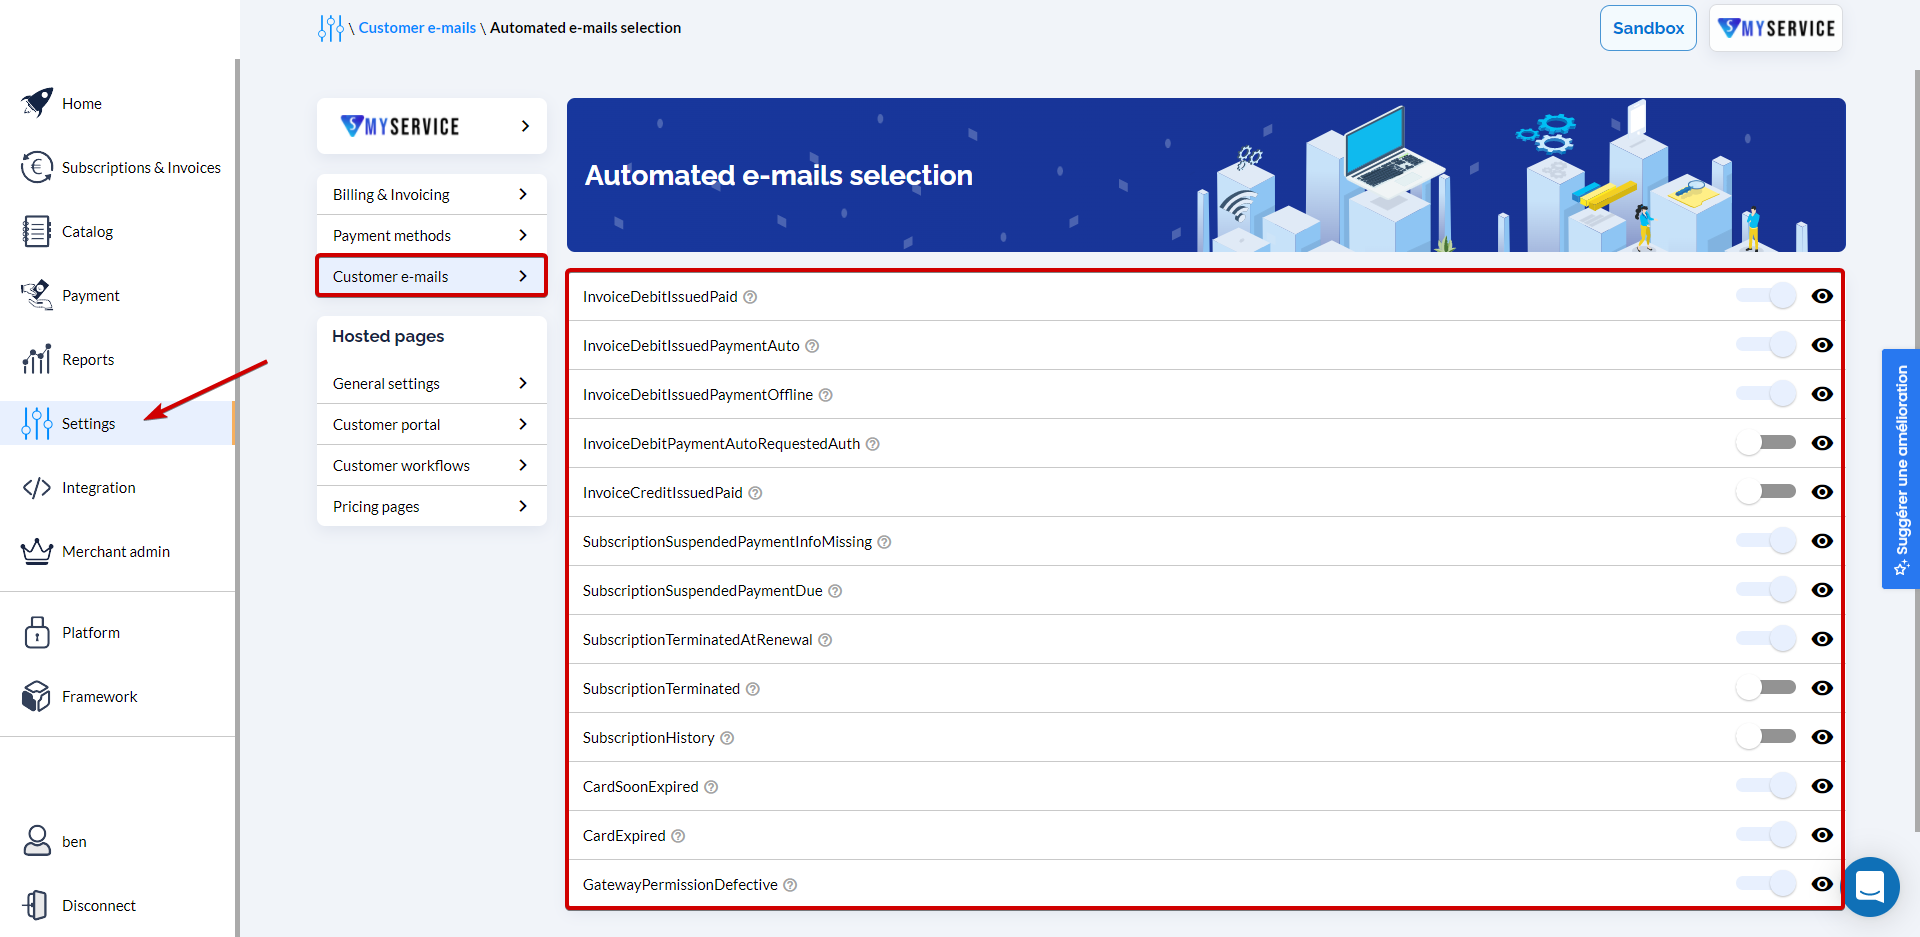Preview InvoiceDebitIssuedPaymentOffline with eye icon
The height and width of the screenshot is (937, 1920).
pyautogui.click(x=1822, y=394)
